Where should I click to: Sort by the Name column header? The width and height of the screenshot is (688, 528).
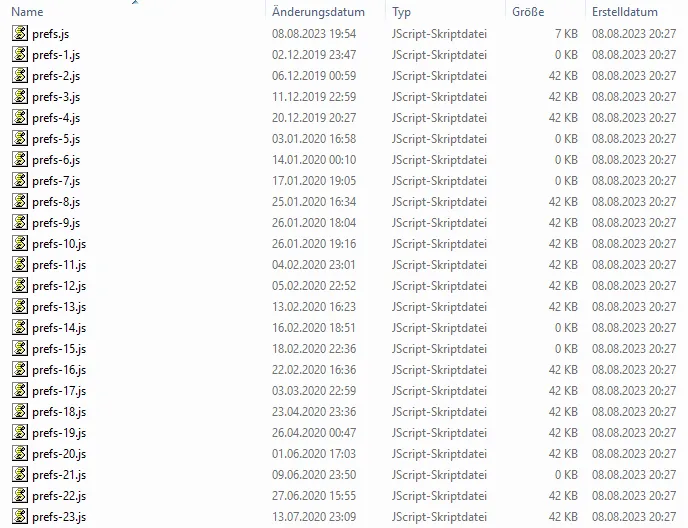click(x=27, y=12)
